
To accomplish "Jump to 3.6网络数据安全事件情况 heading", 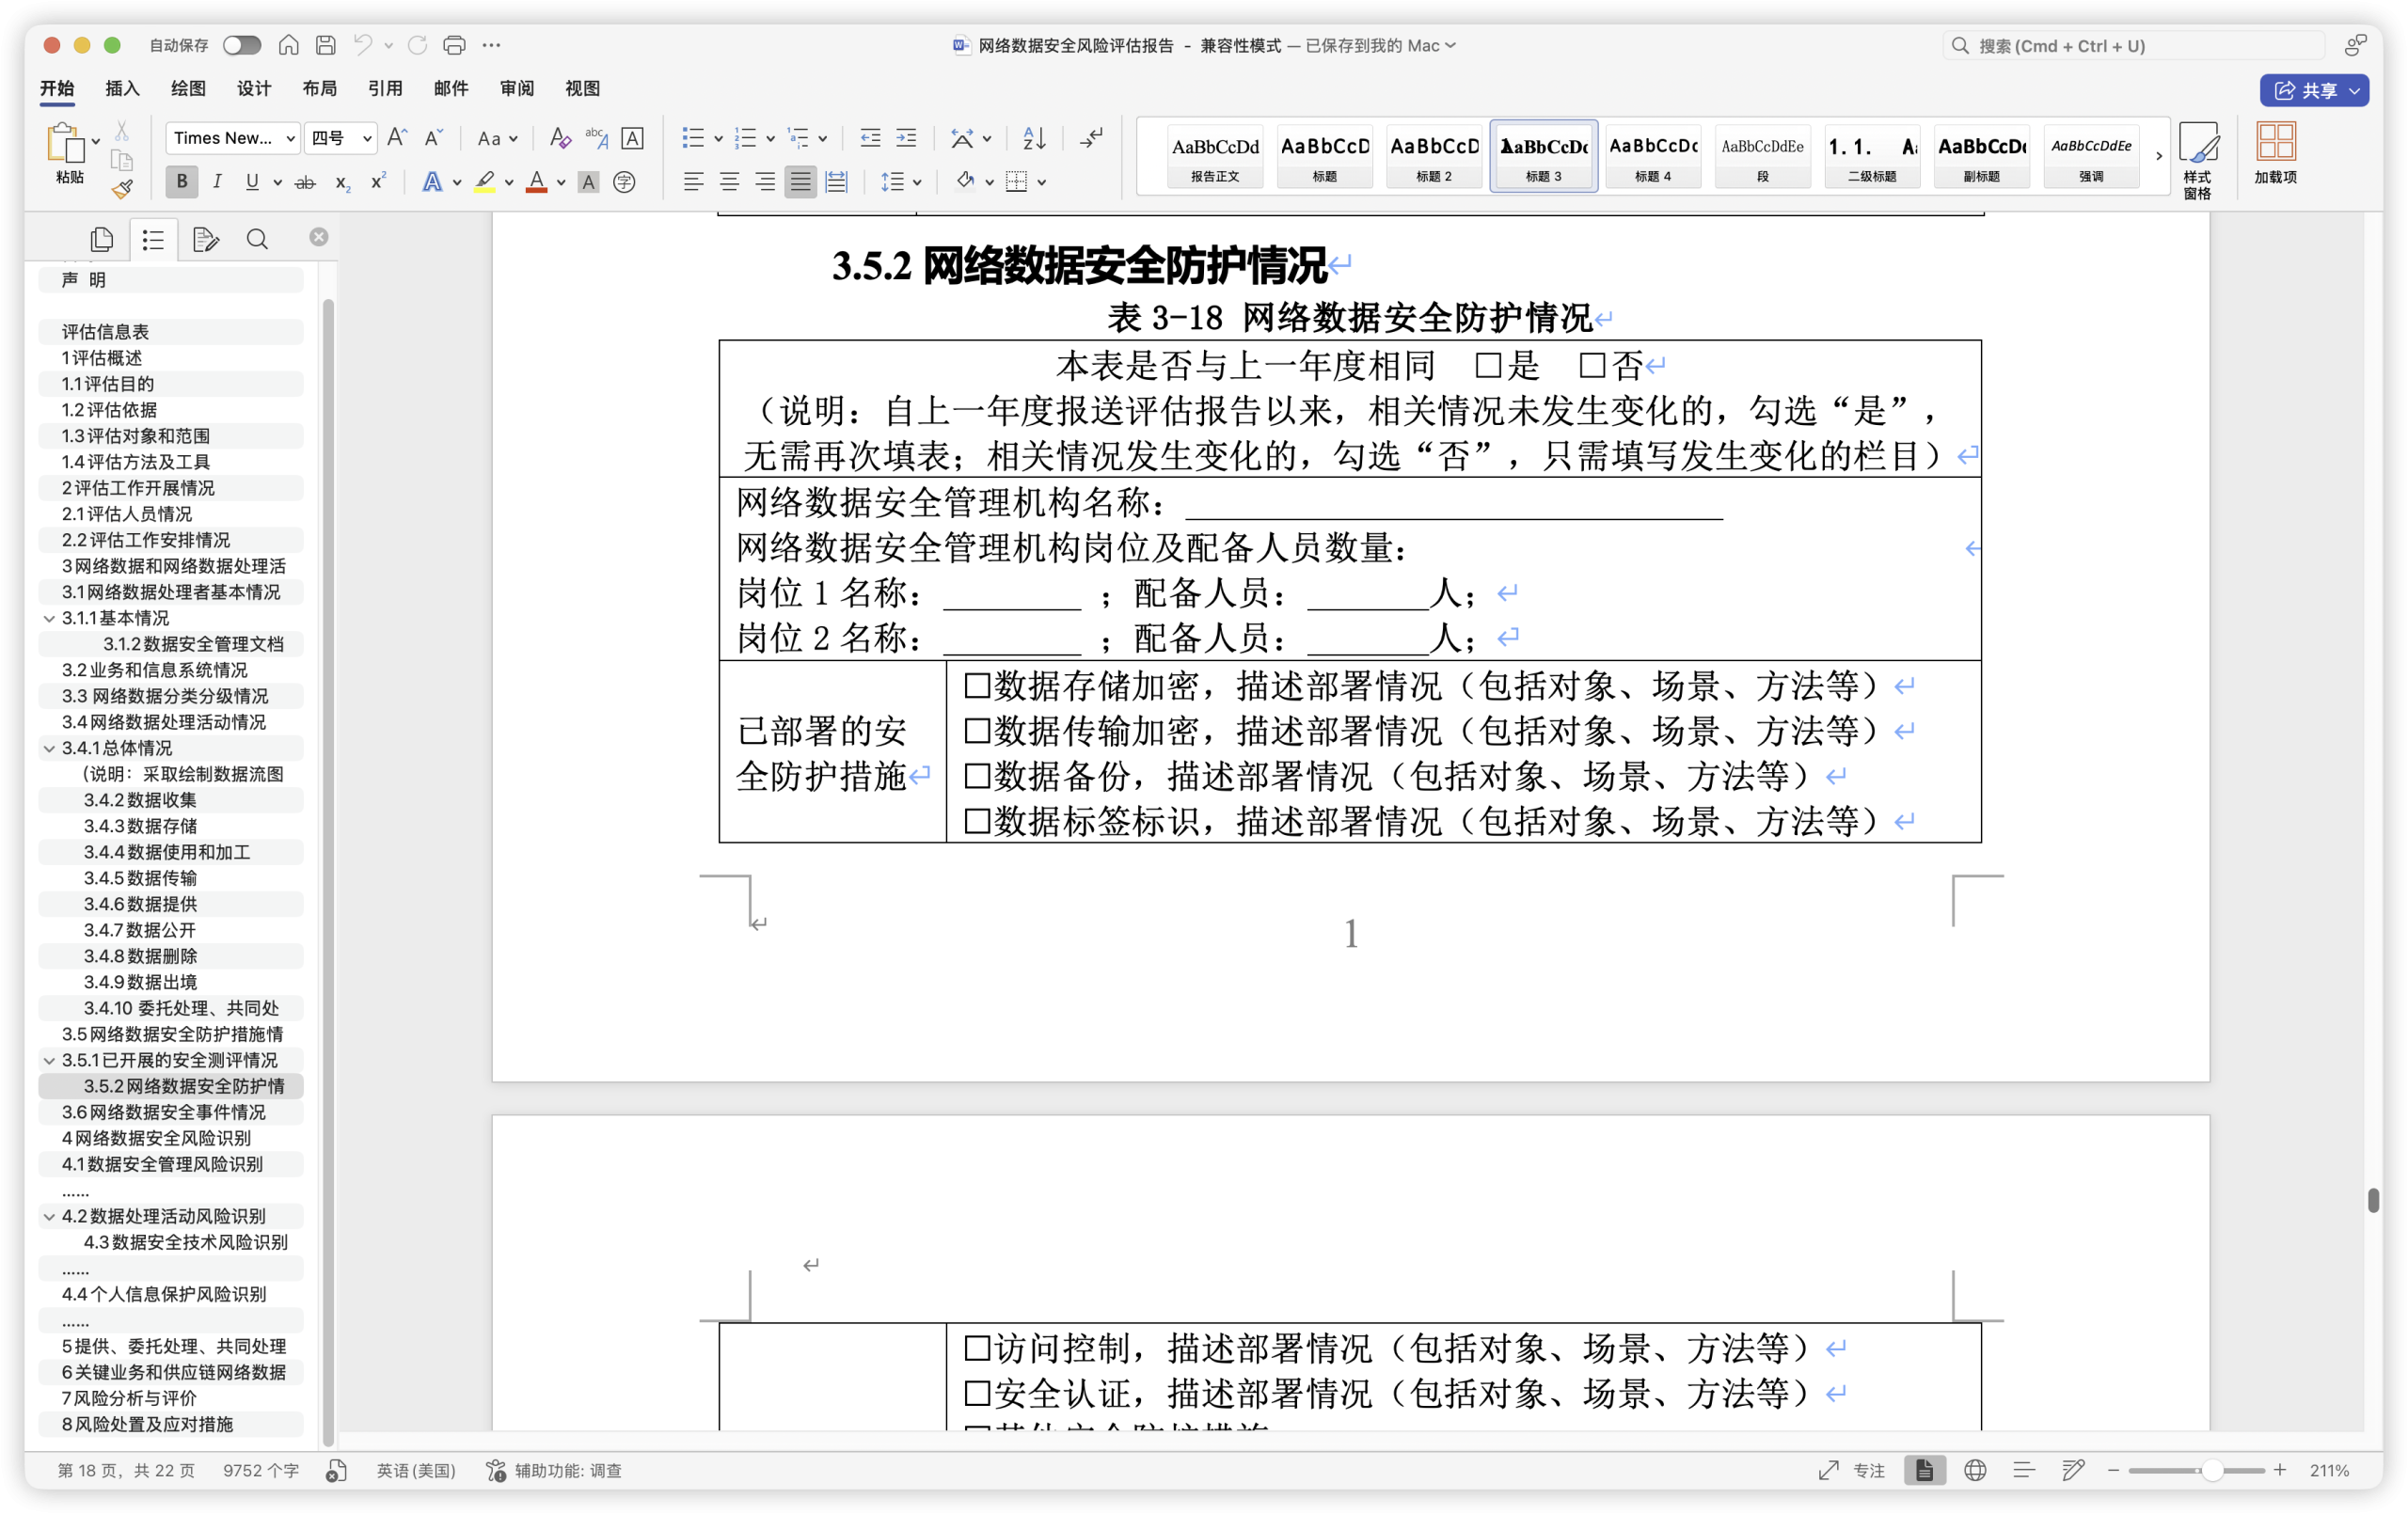I will 164,1112.
